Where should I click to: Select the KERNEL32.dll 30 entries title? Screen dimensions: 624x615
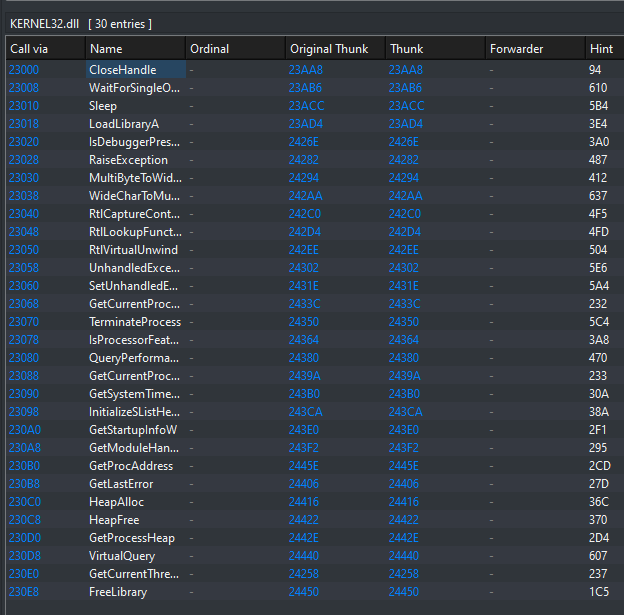click(81, 24)
